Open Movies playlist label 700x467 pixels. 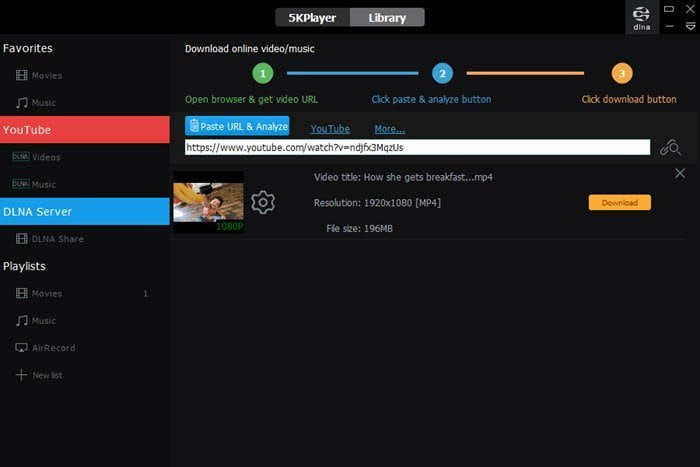(x=47, y=293)
